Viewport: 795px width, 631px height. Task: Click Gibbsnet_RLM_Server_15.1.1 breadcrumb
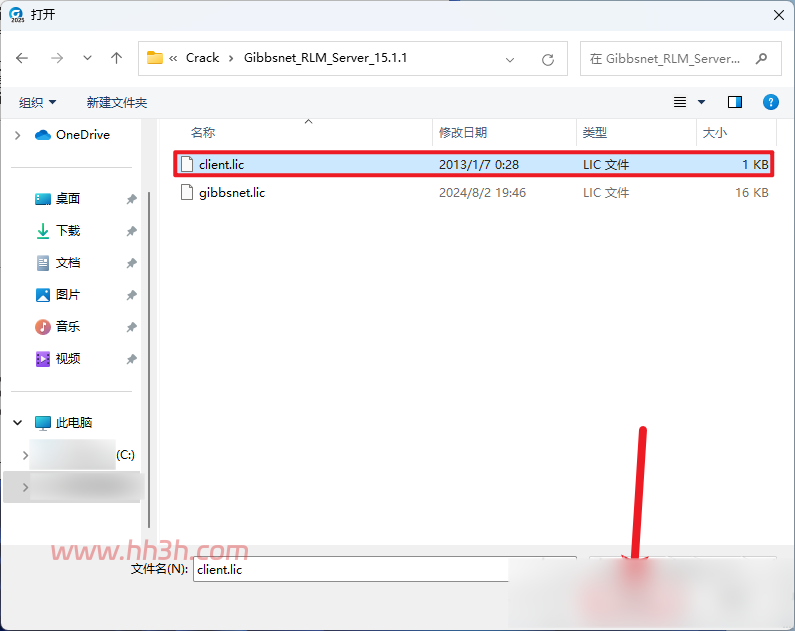326,58
